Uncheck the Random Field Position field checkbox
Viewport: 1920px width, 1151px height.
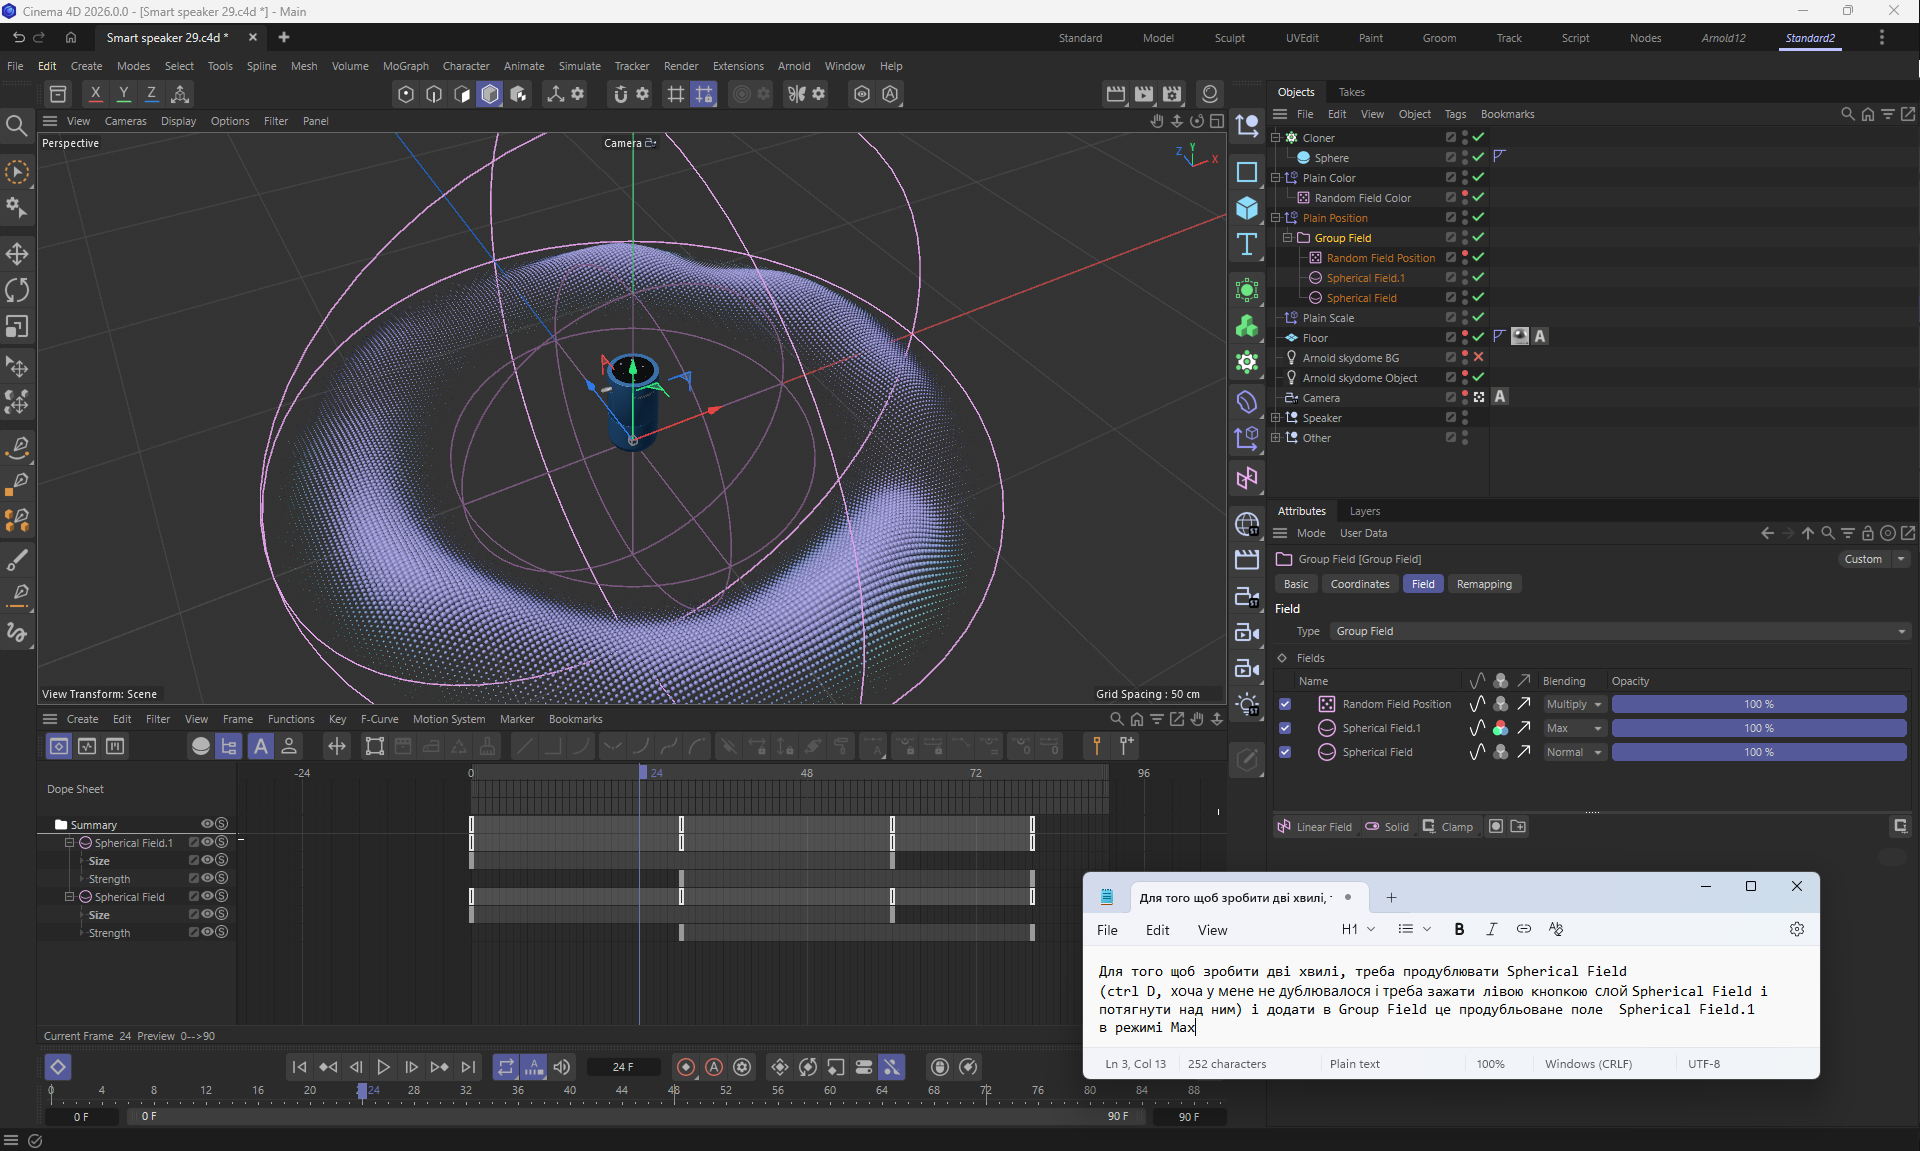(1285, 704)
